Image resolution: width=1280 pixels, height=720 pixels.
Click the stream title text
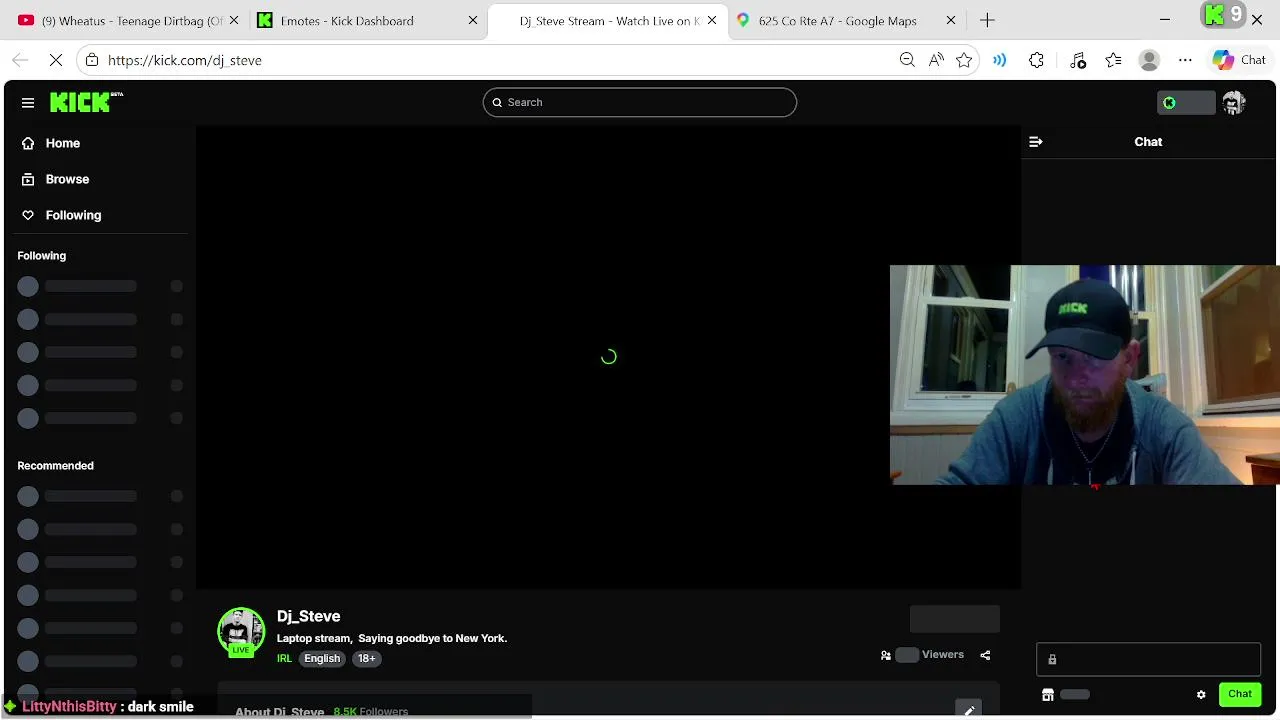[392, 638]
